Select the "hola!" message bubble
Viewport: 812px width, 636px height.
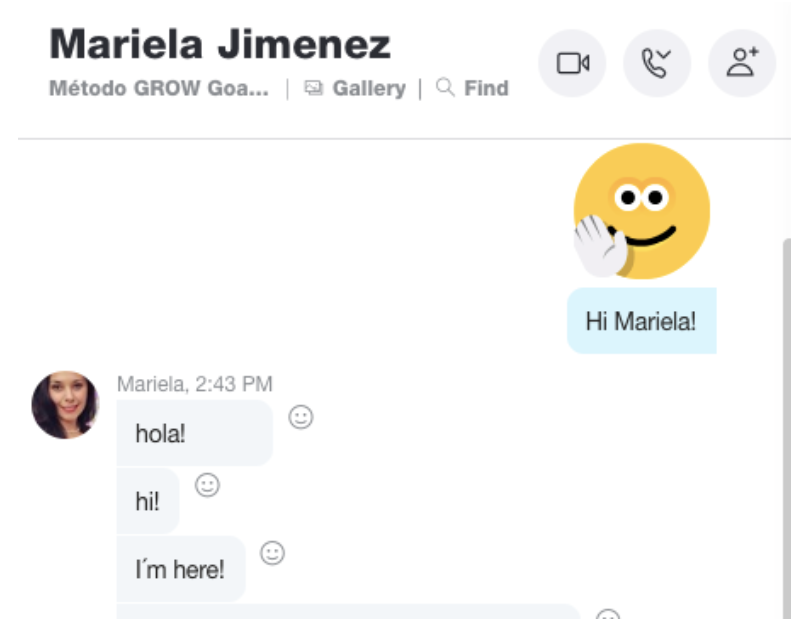(x=195, y=433)
